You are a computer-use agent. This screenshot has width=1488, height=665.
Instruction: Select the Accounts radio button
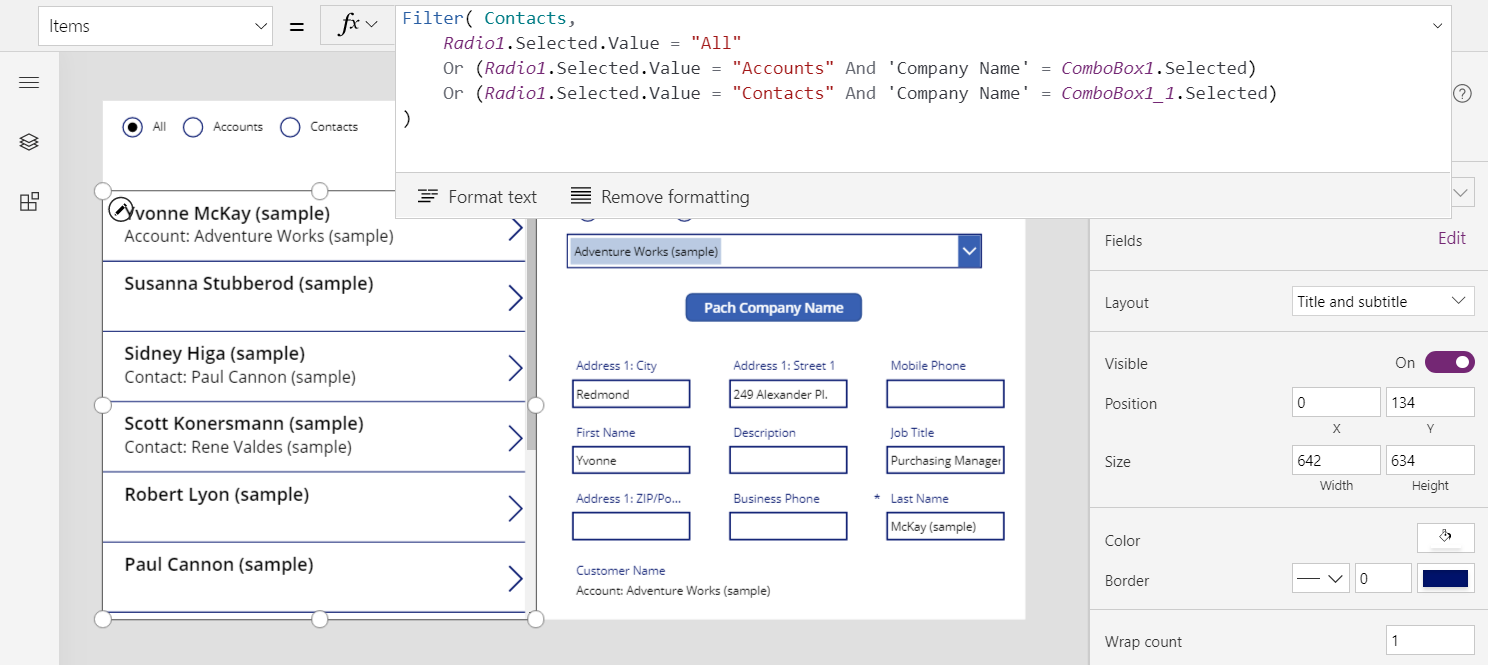[193, 127]
